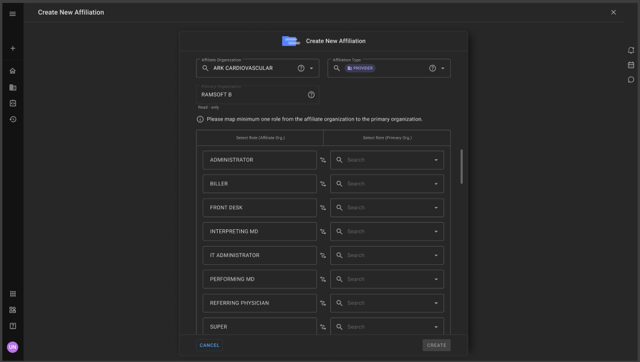640x362 pixels.
Task: Click the CANCEL button
Action: point(209,345)
